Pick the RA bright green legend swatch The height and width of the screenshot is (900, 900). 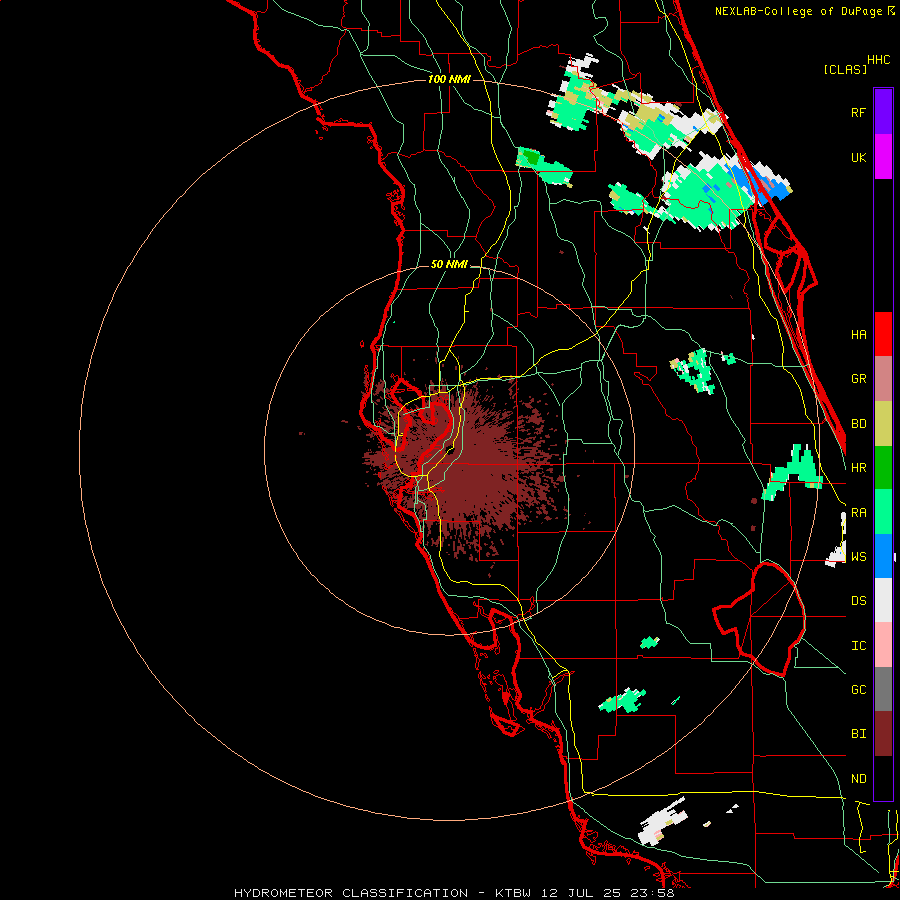click(x=883, y=512)
